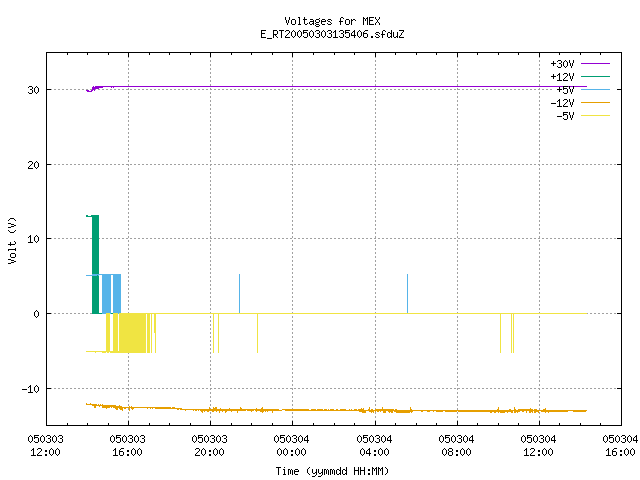Click the yellow -5V legend line sample
Image resolution: width=640 pixels, height=480 pixels.
[x=595, y=116]
